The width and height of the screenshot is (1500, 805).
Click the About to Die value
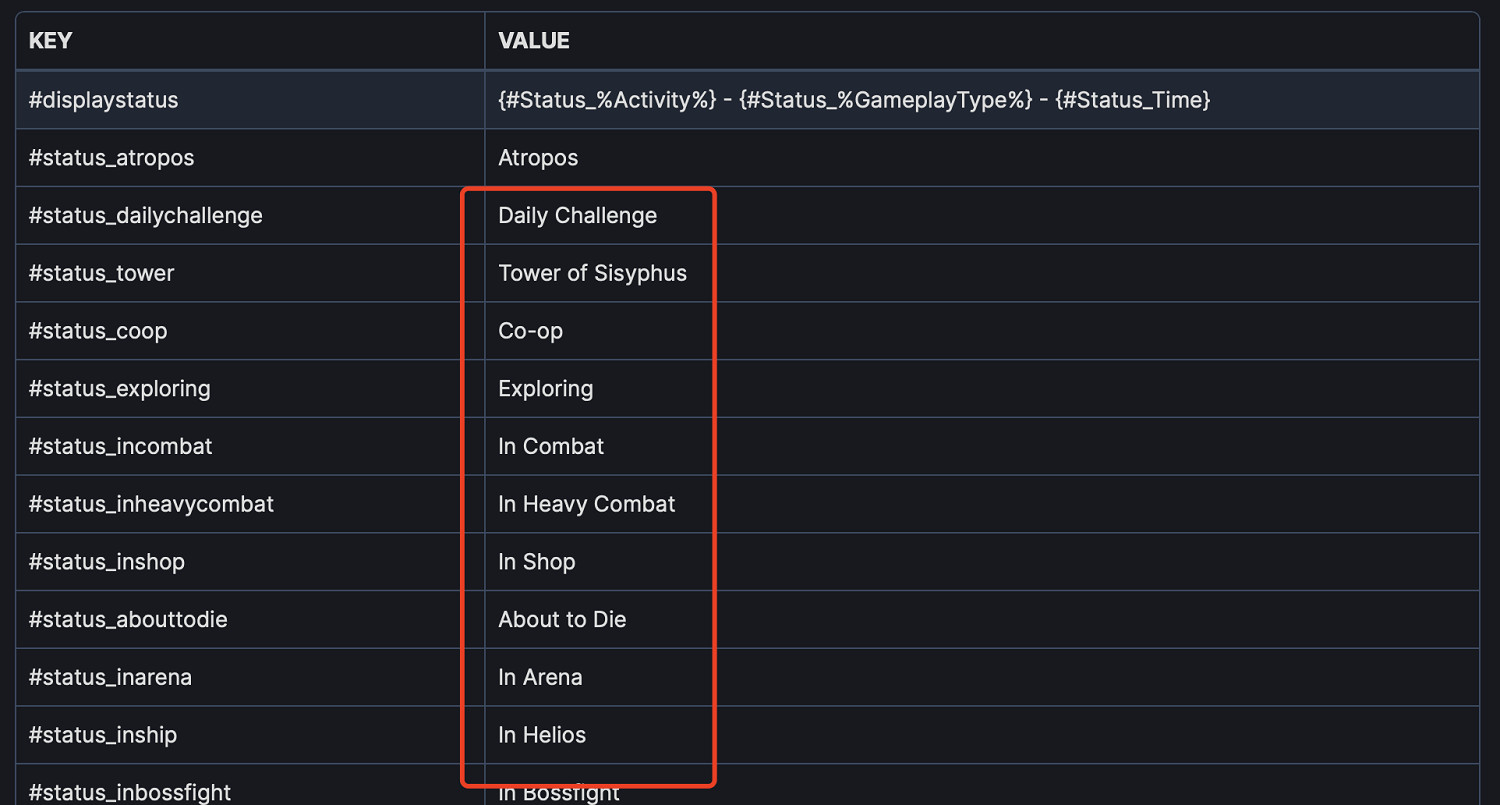coord(562,620)
